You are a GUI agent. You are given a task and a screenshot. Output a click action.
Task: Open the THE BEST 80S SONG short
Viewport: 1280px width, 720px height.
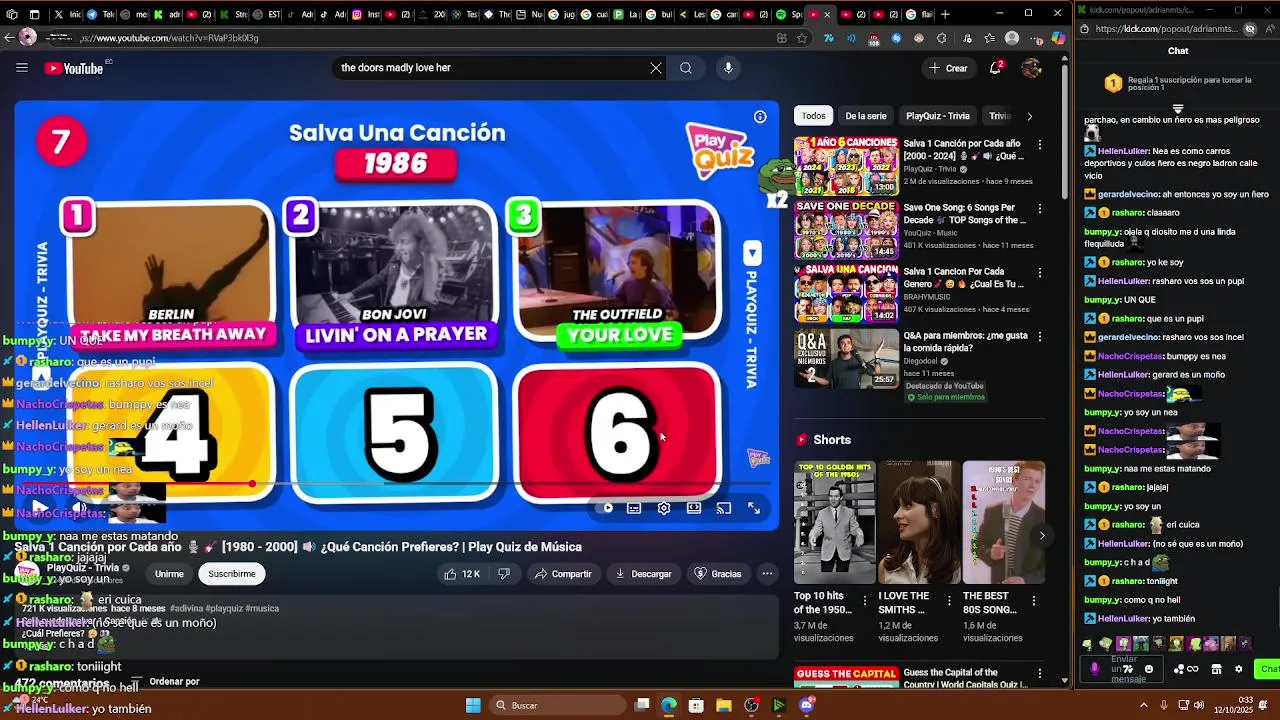tap(1004, 522)
